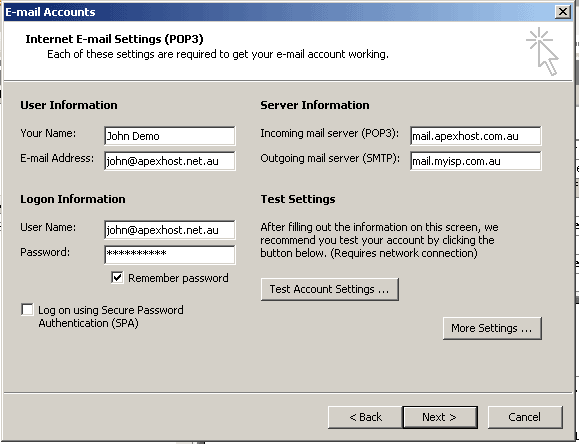
Task: Click the Remember password label text
Action: pyautogui.click(x=178, y=278)
